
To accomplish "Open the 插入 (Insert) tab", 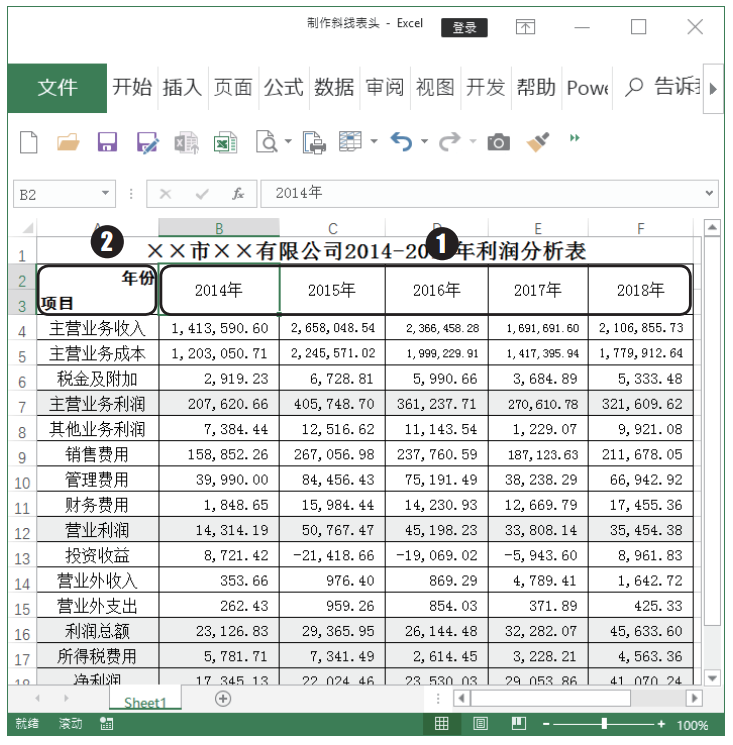I will 182,88.
